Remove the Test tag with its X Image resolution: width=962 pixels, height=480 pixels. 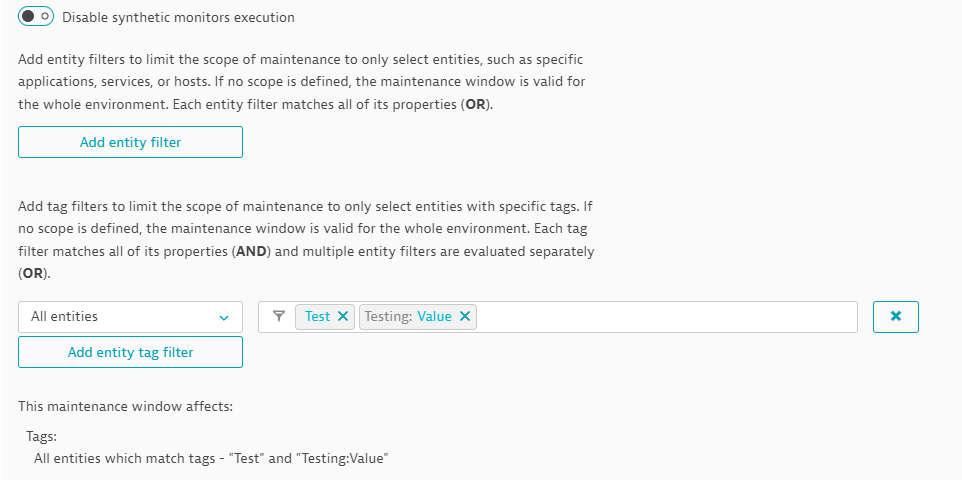tap(343, 317)
